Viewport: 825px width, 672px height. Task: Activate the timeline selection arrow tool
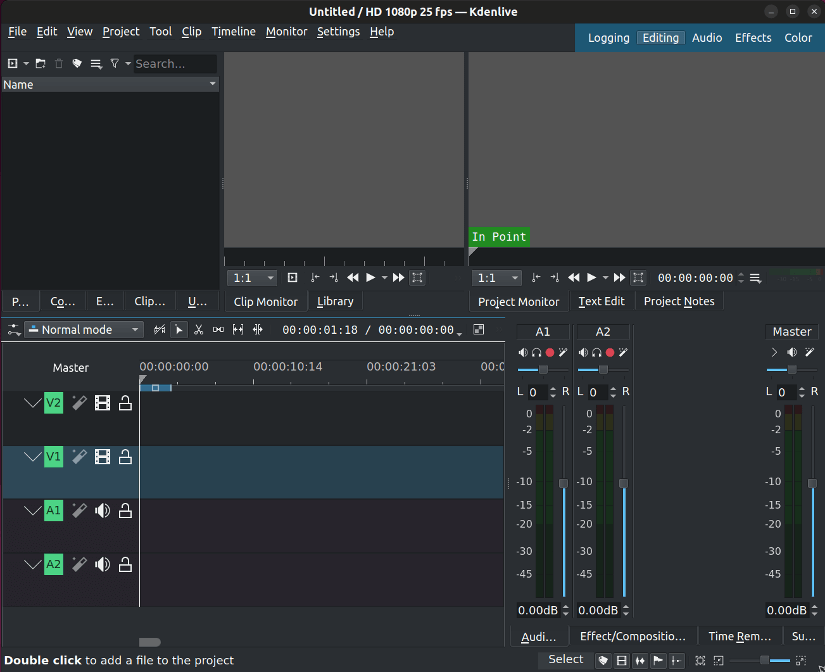click(179, 330)
